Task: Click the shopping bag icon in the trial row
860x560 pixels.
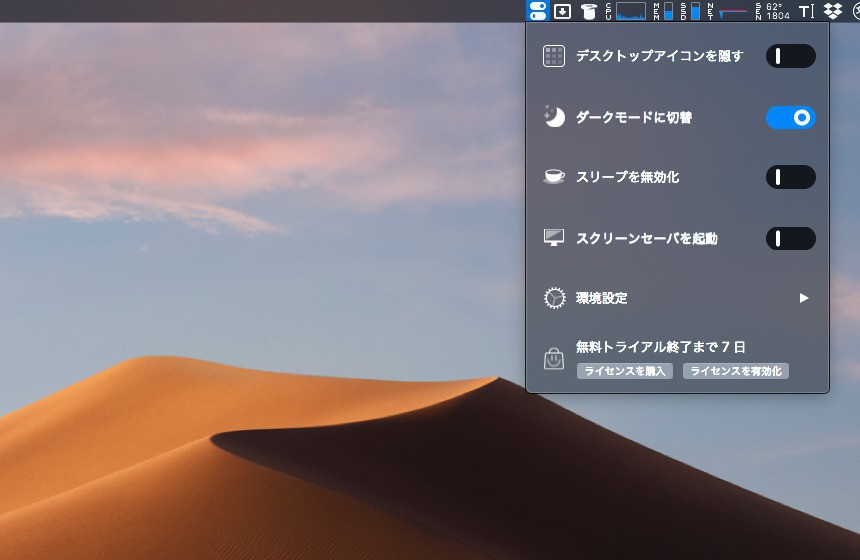Action: pyautogui.click(x=554, y=359)
